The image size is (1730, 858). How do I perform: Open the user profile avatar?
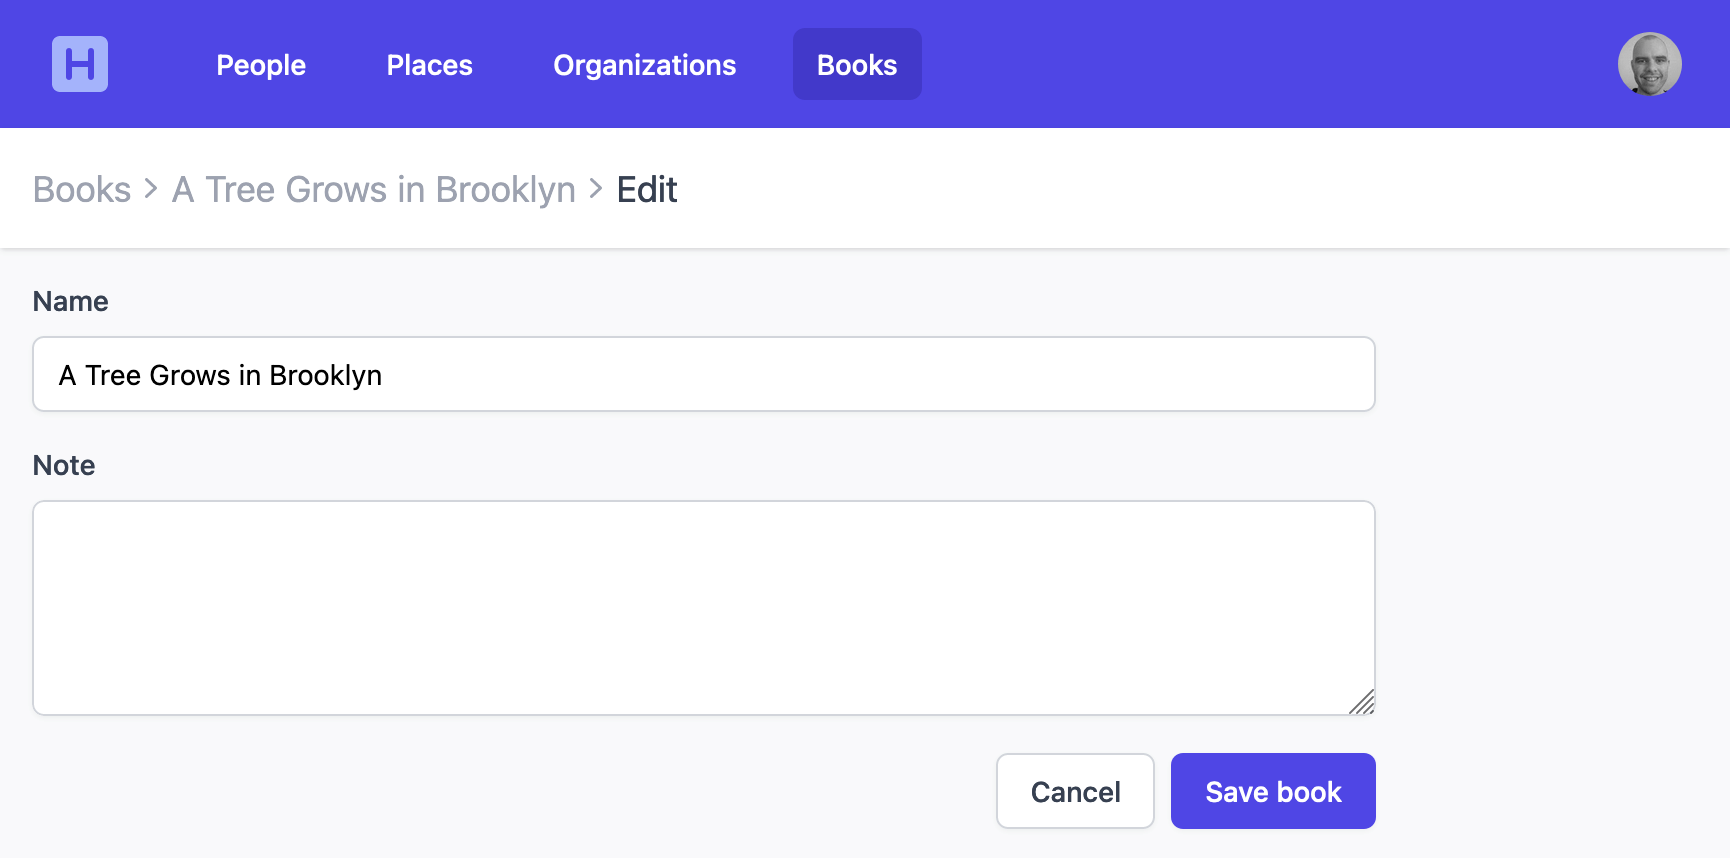1649,64
